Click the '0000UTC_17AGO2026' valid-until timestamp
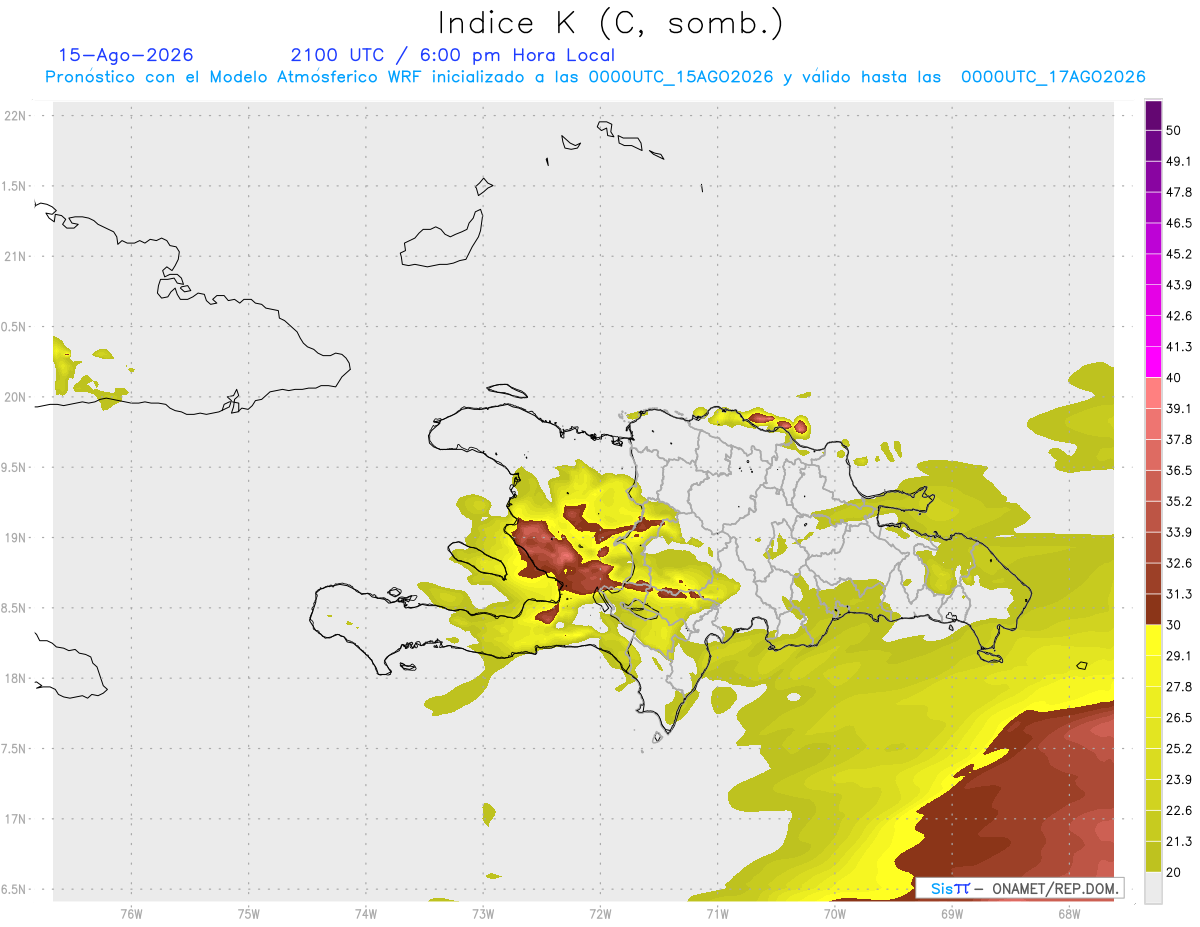Viewport: 1200px width, 927px height. pyautogui.click(x=1053, y=77)
